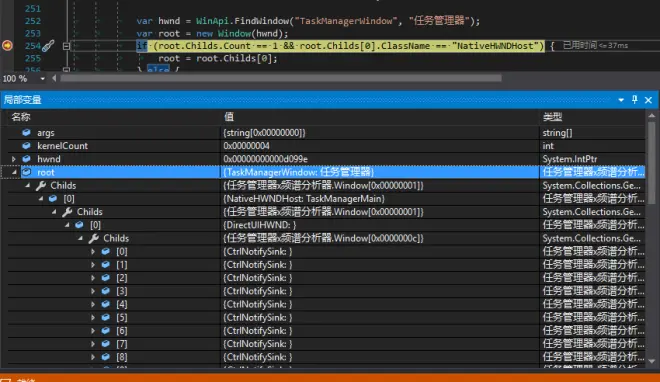
Task: Expand the hwnd variable
Action: (x=13, y=159)
